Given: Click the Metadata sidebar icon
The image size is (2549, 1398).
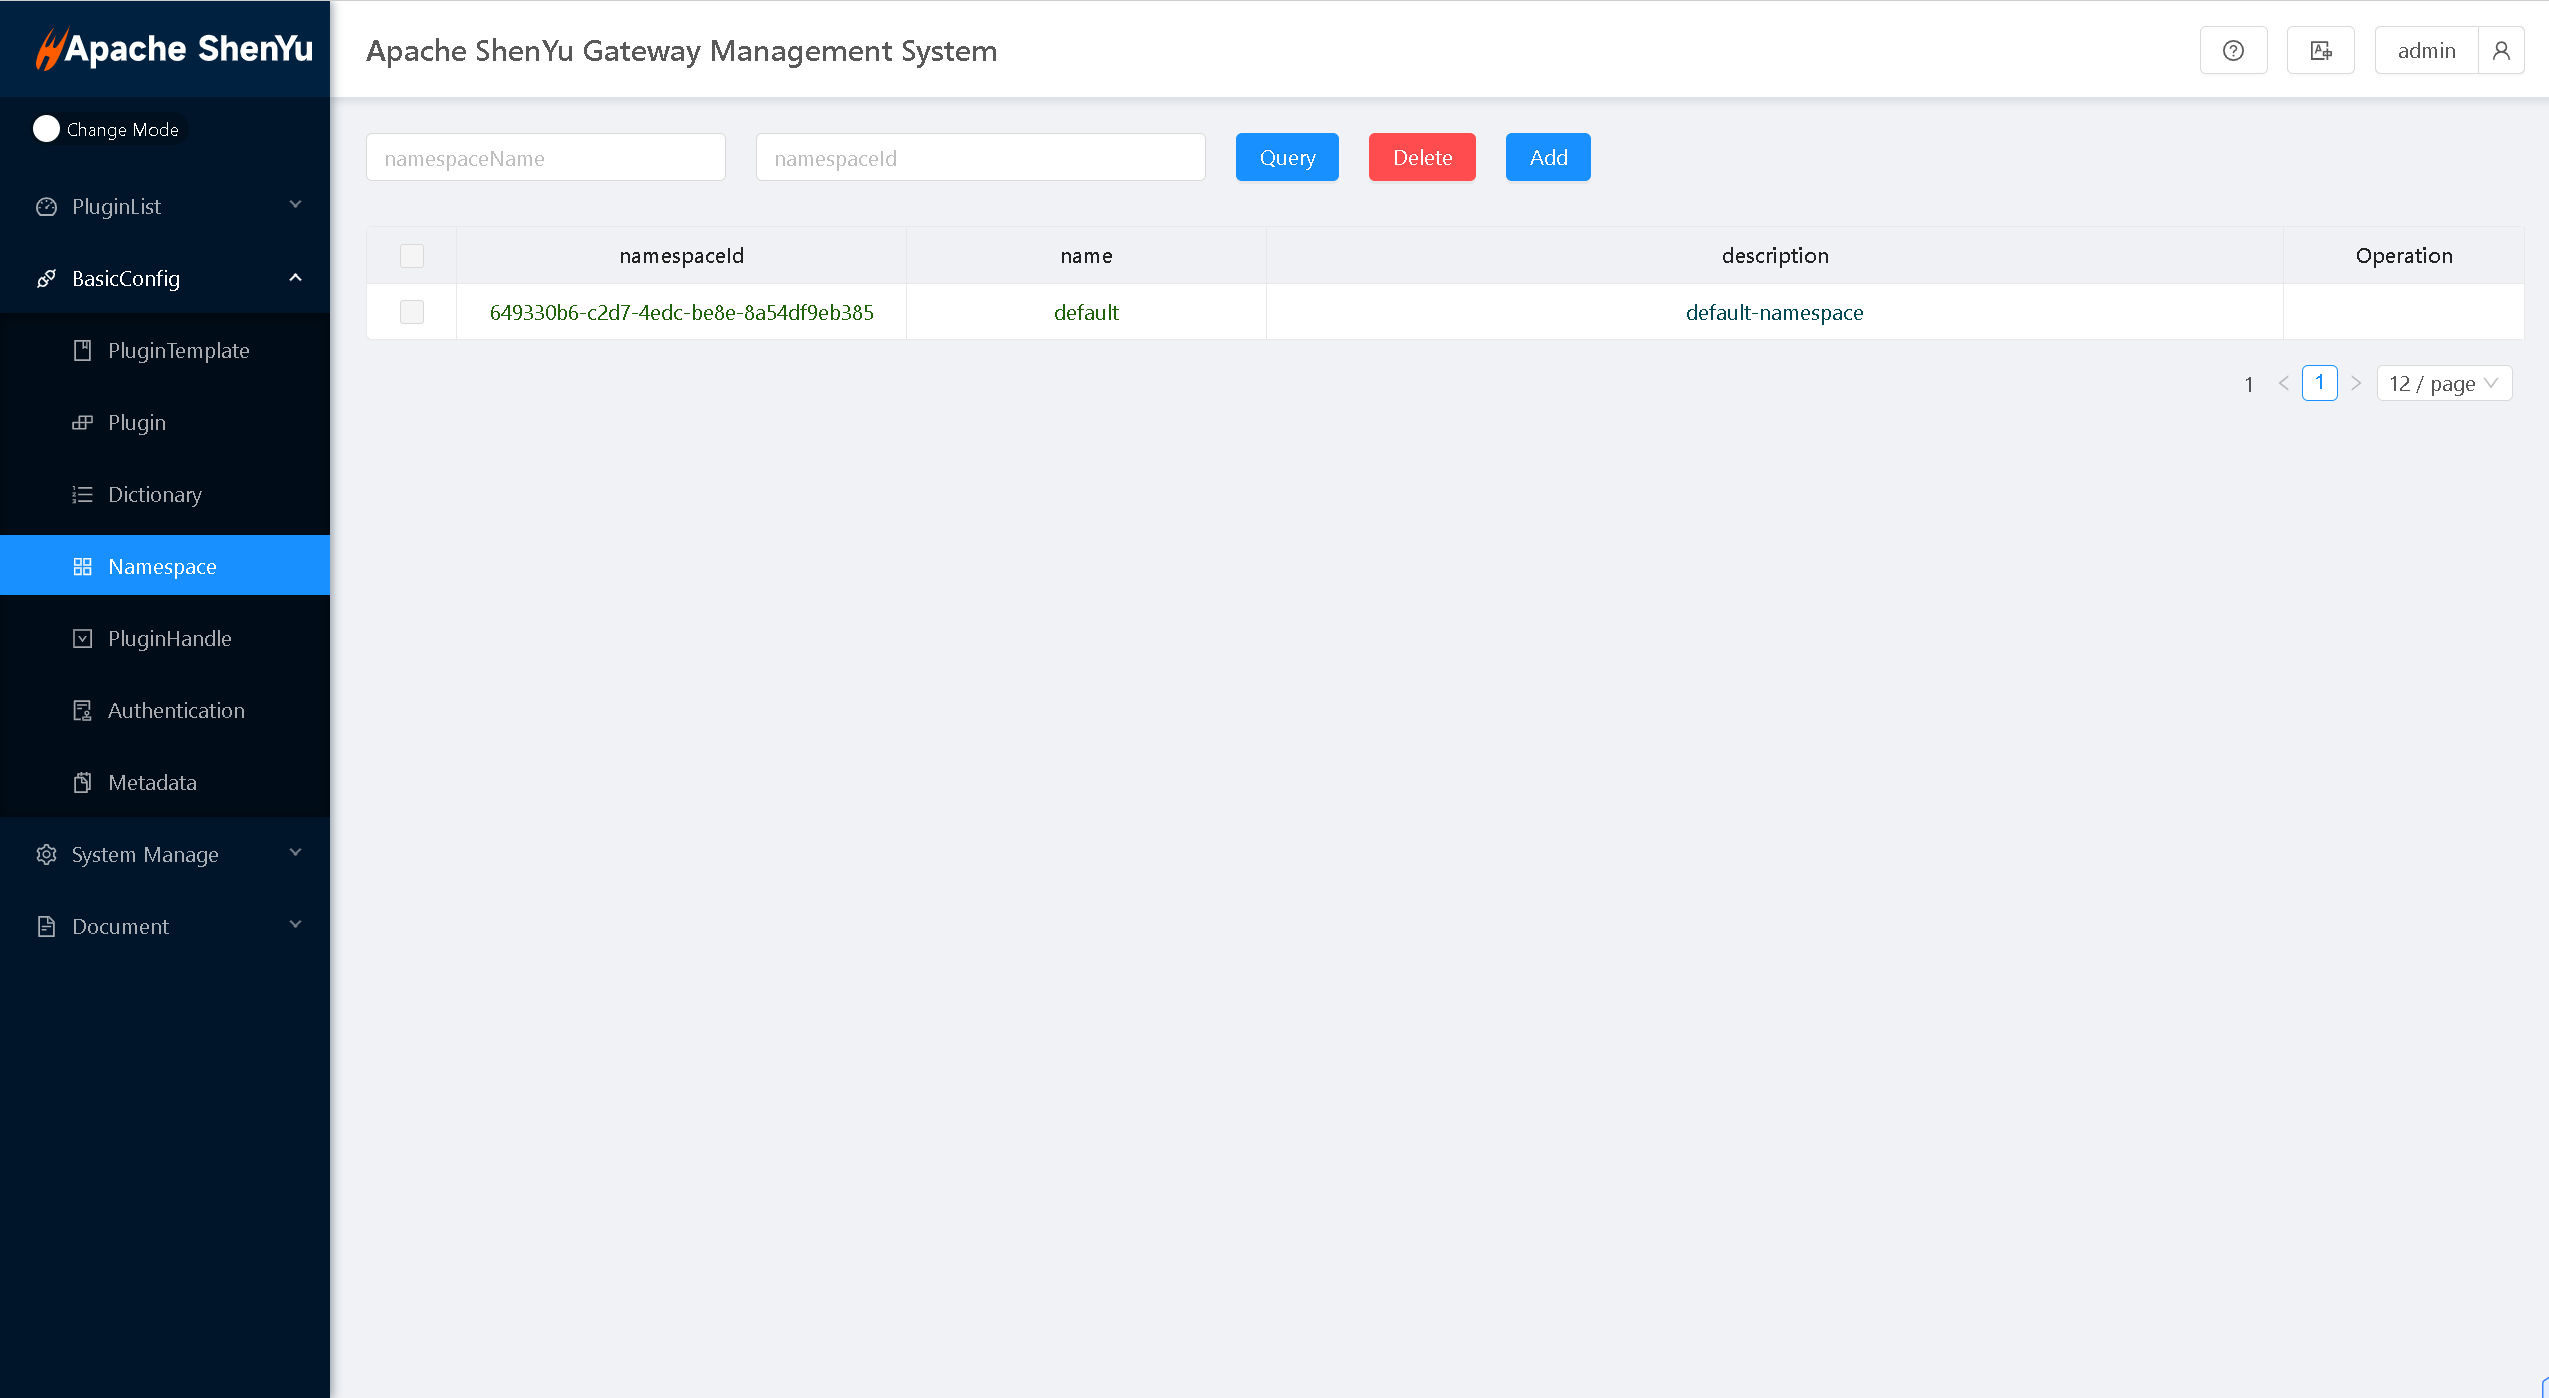Looking at the screenshot, I should 82,783.
